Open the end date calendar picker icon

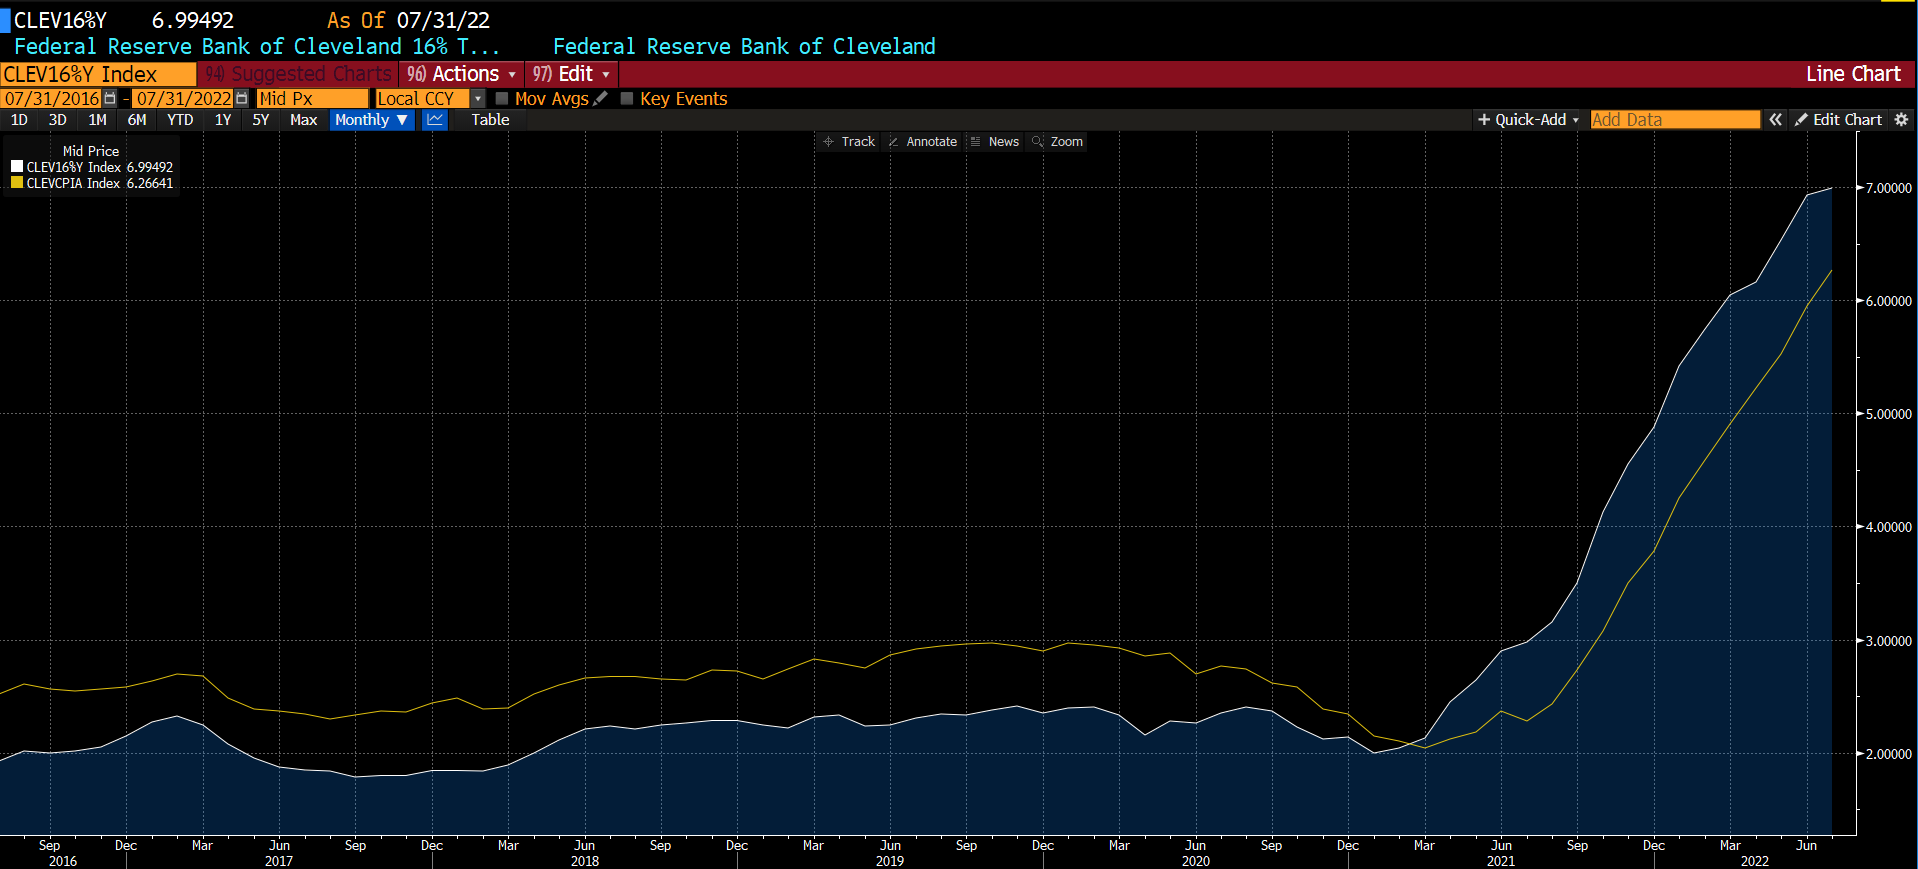242,98
